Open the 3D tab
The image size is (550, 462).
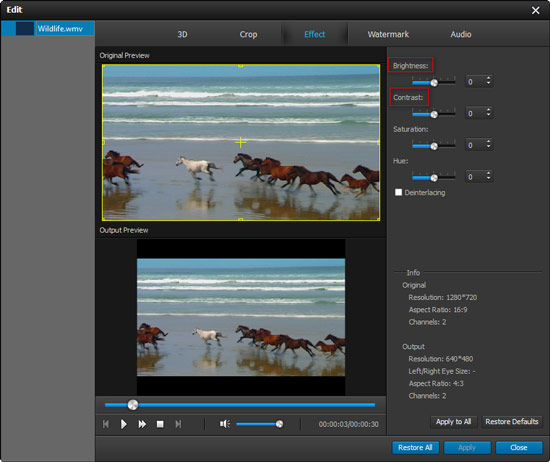click(x=182, y=34)
